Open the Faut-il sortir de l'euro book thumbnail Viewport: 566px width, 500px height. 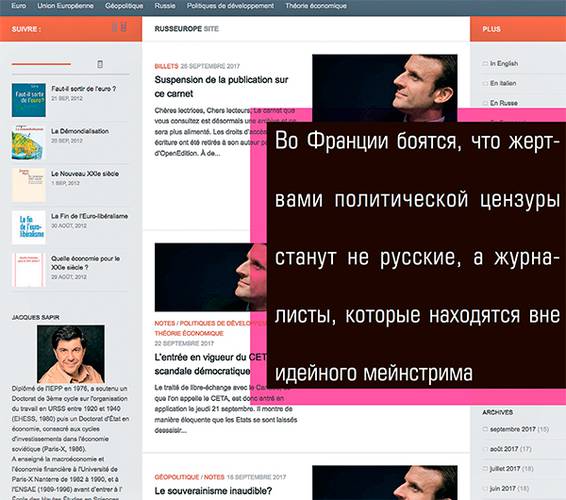29,100
